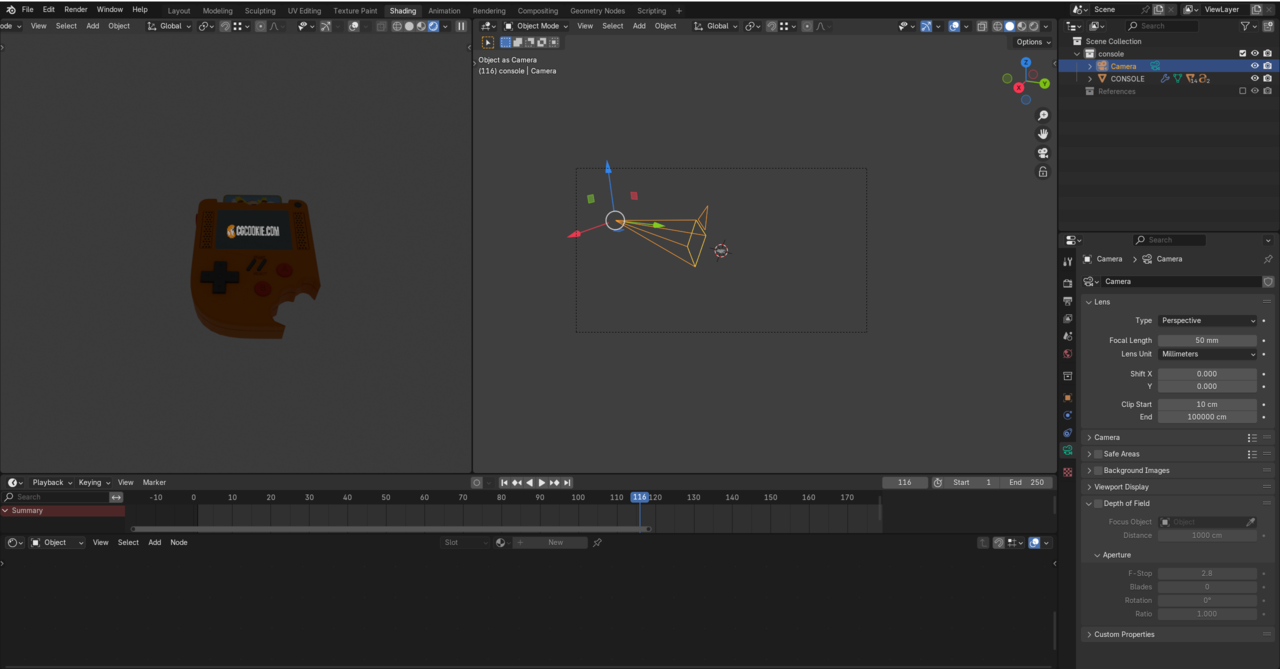Enable the Safe Areas checkbox
Screen dimensions: 1280x669
point(1098,454)
